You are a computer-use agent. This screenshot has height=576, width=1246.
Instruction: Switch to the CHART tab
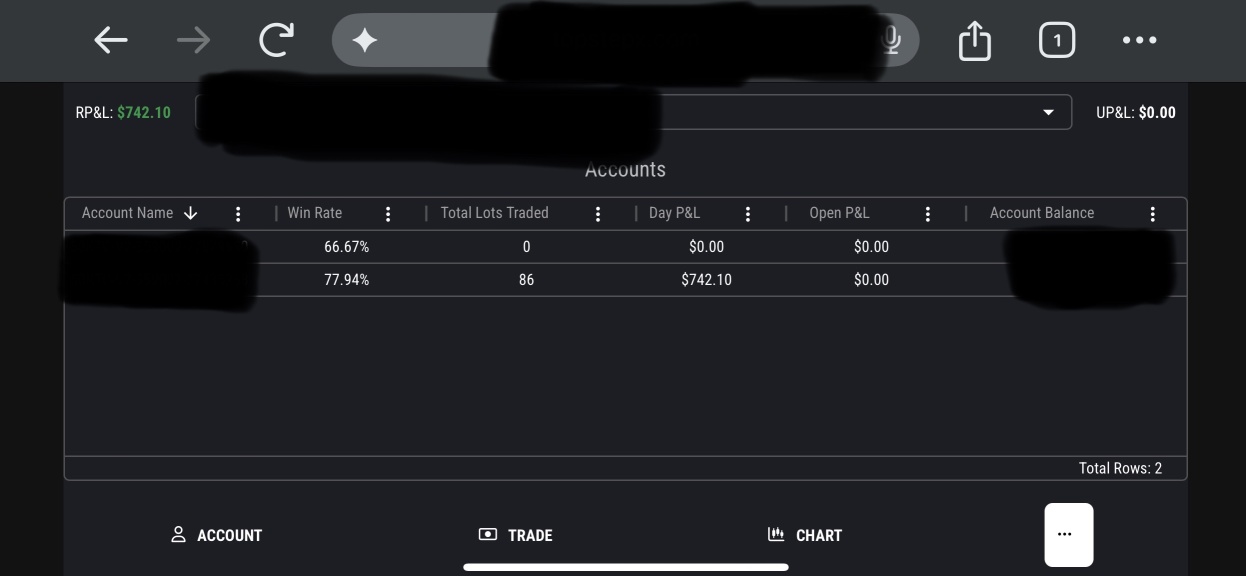pyautogui.click(x=805, y=535)
